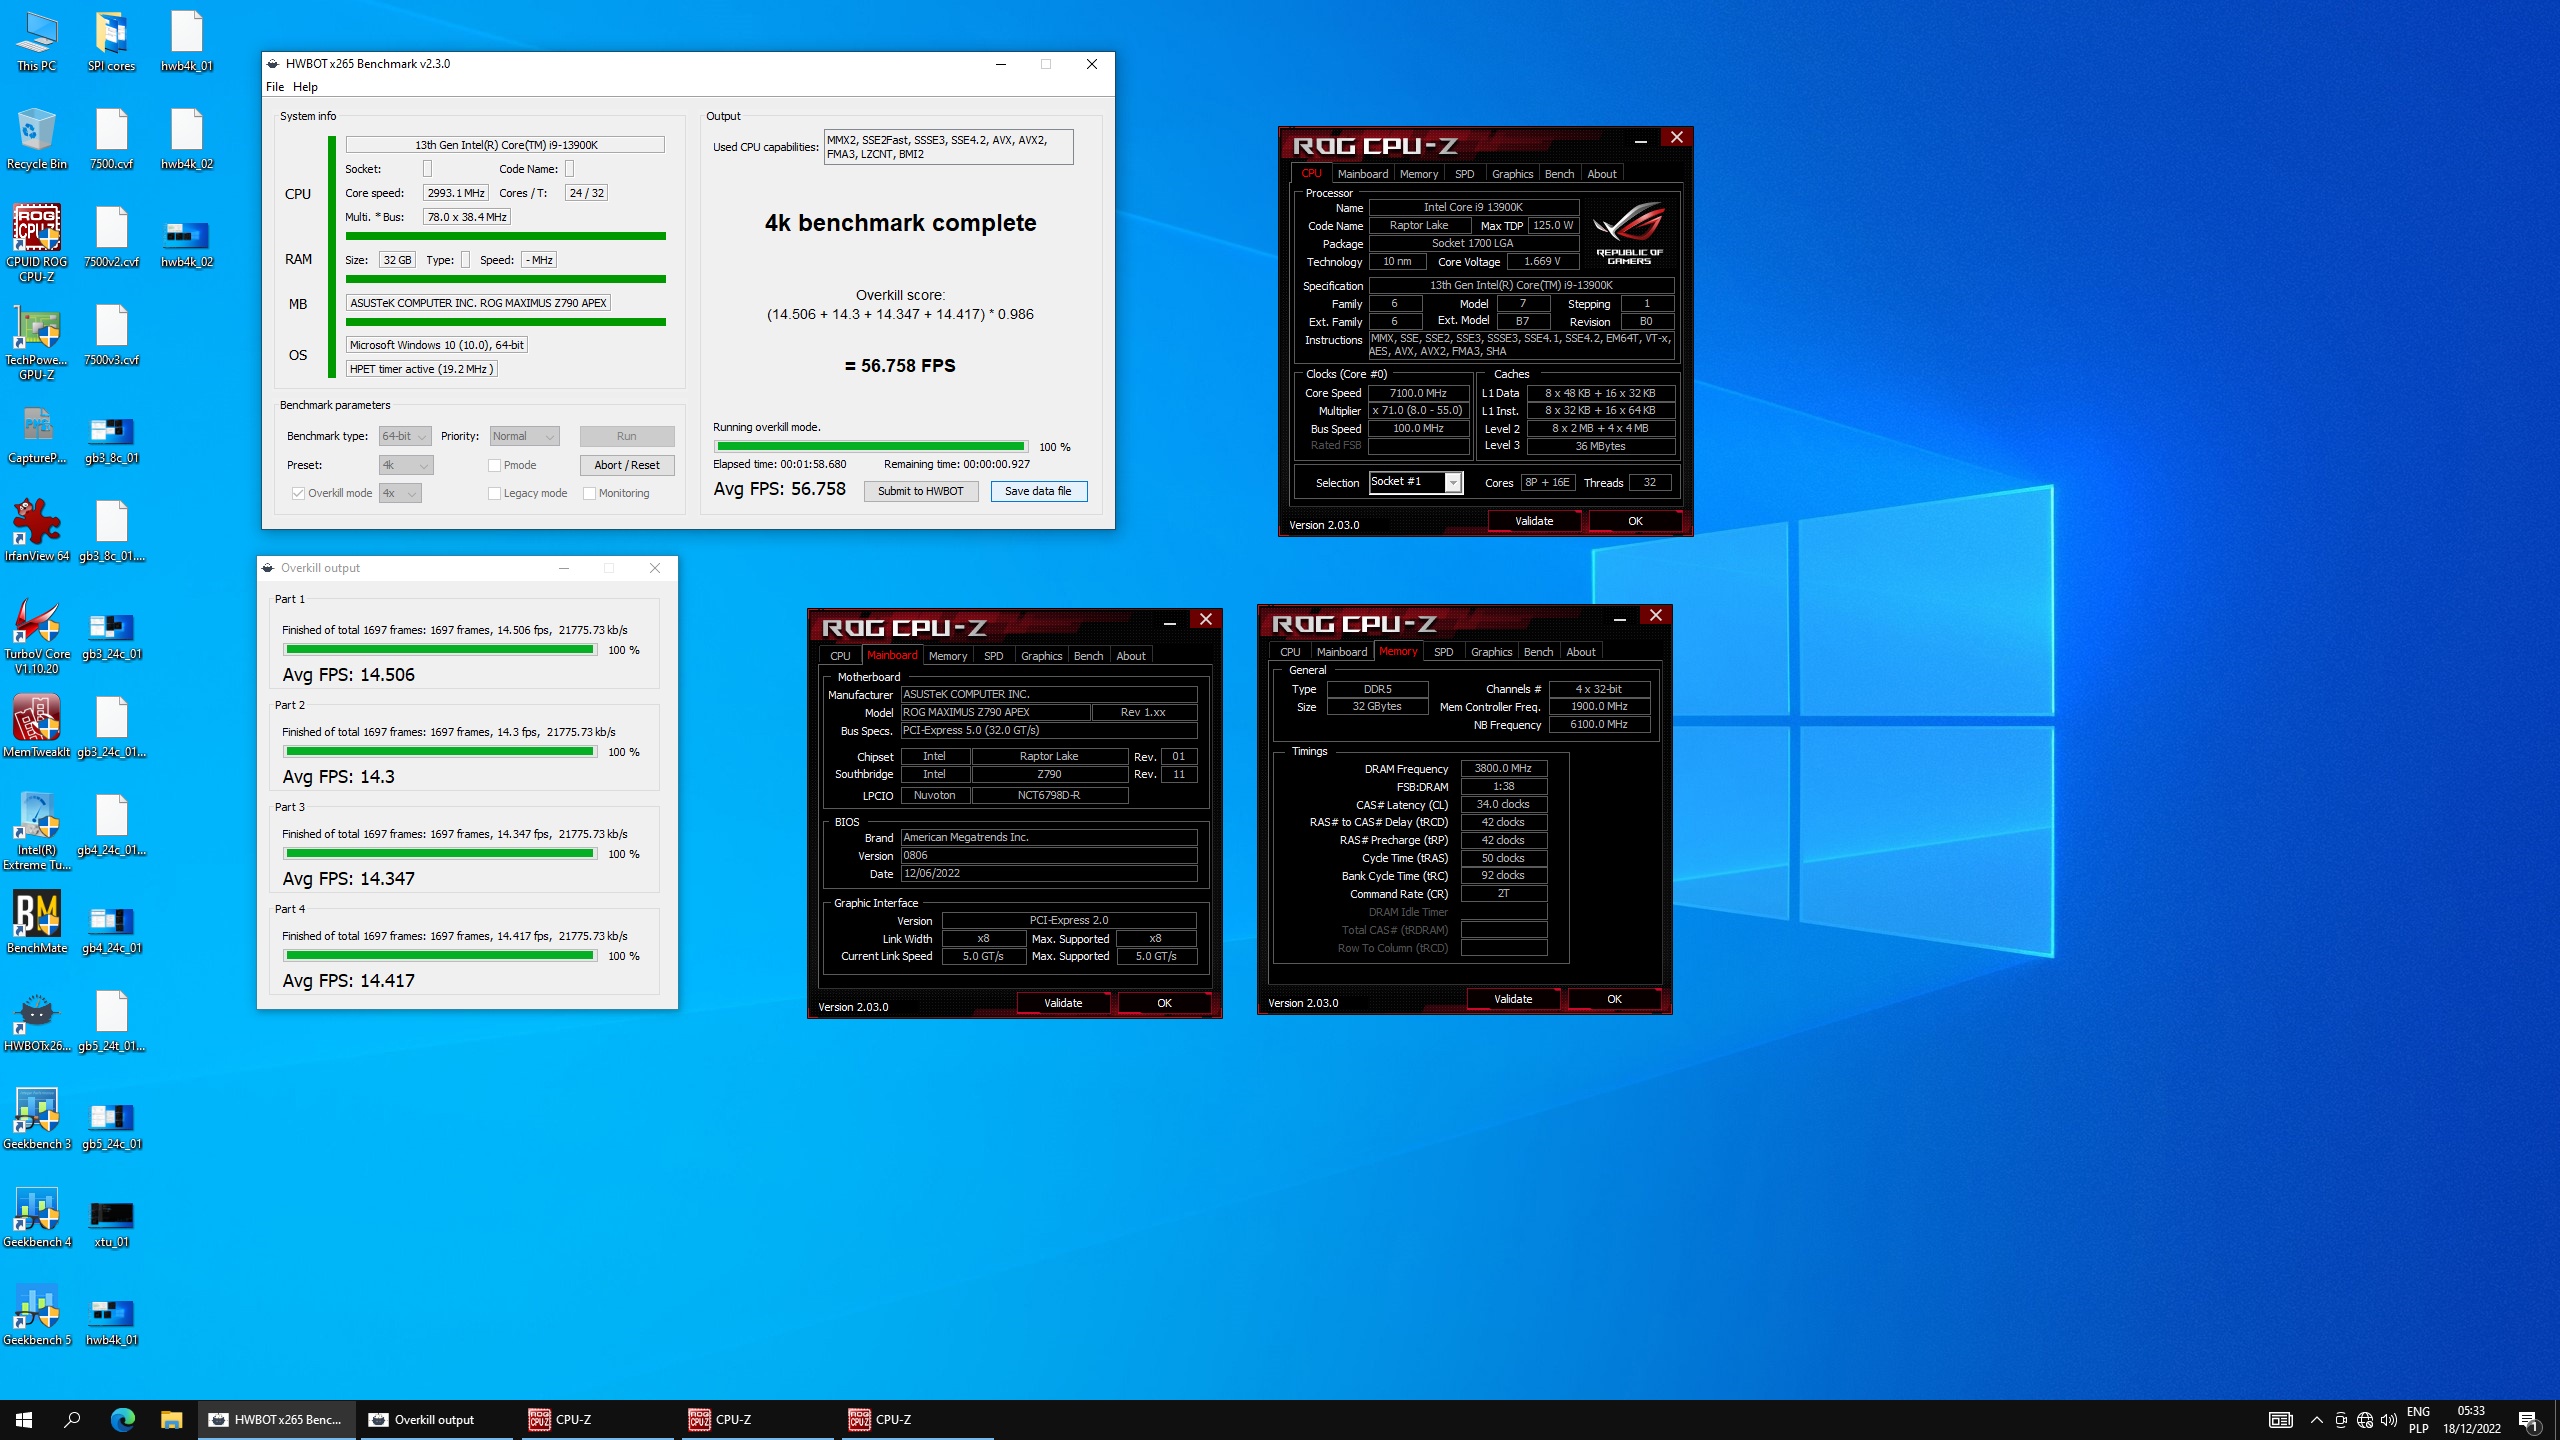Click the Core Speed '7100.0 MHz' value
The width and height of the screenshot is (2560, 1440).
pyautogui.click(x=1418, y=393)
